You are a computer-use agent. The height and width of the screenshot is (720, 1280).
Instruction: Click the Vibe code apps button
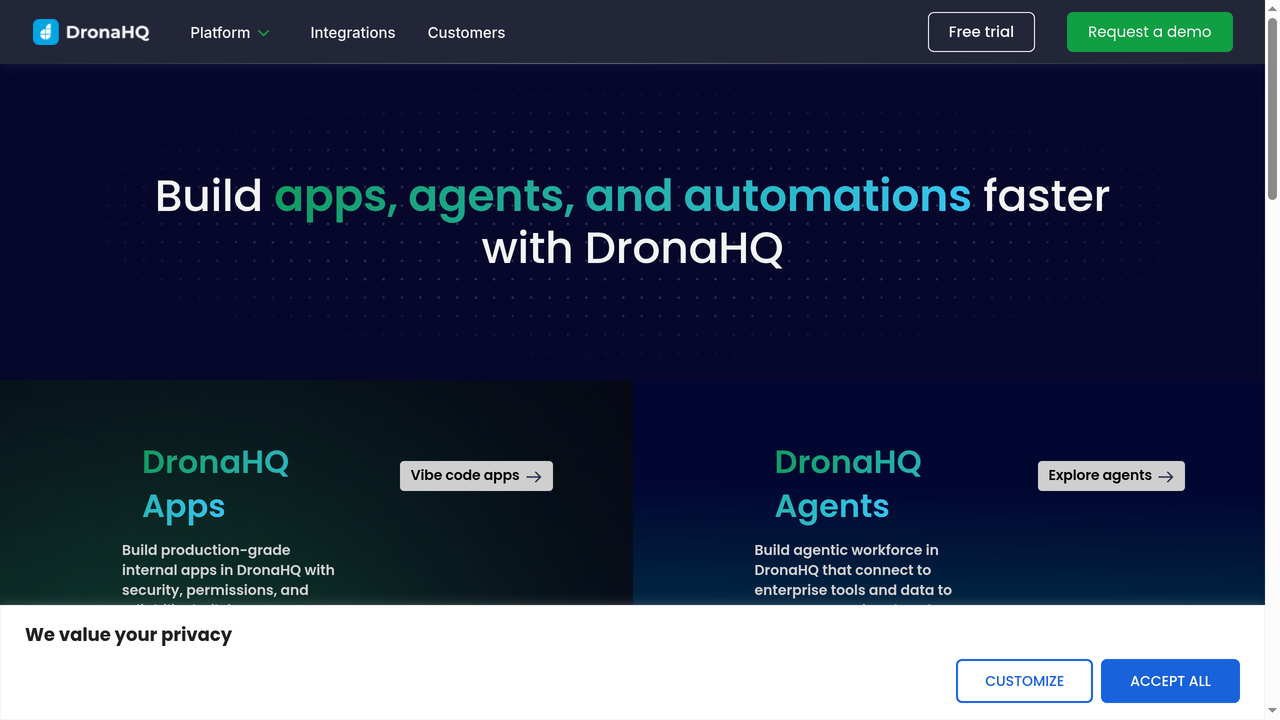pos(476,476)
